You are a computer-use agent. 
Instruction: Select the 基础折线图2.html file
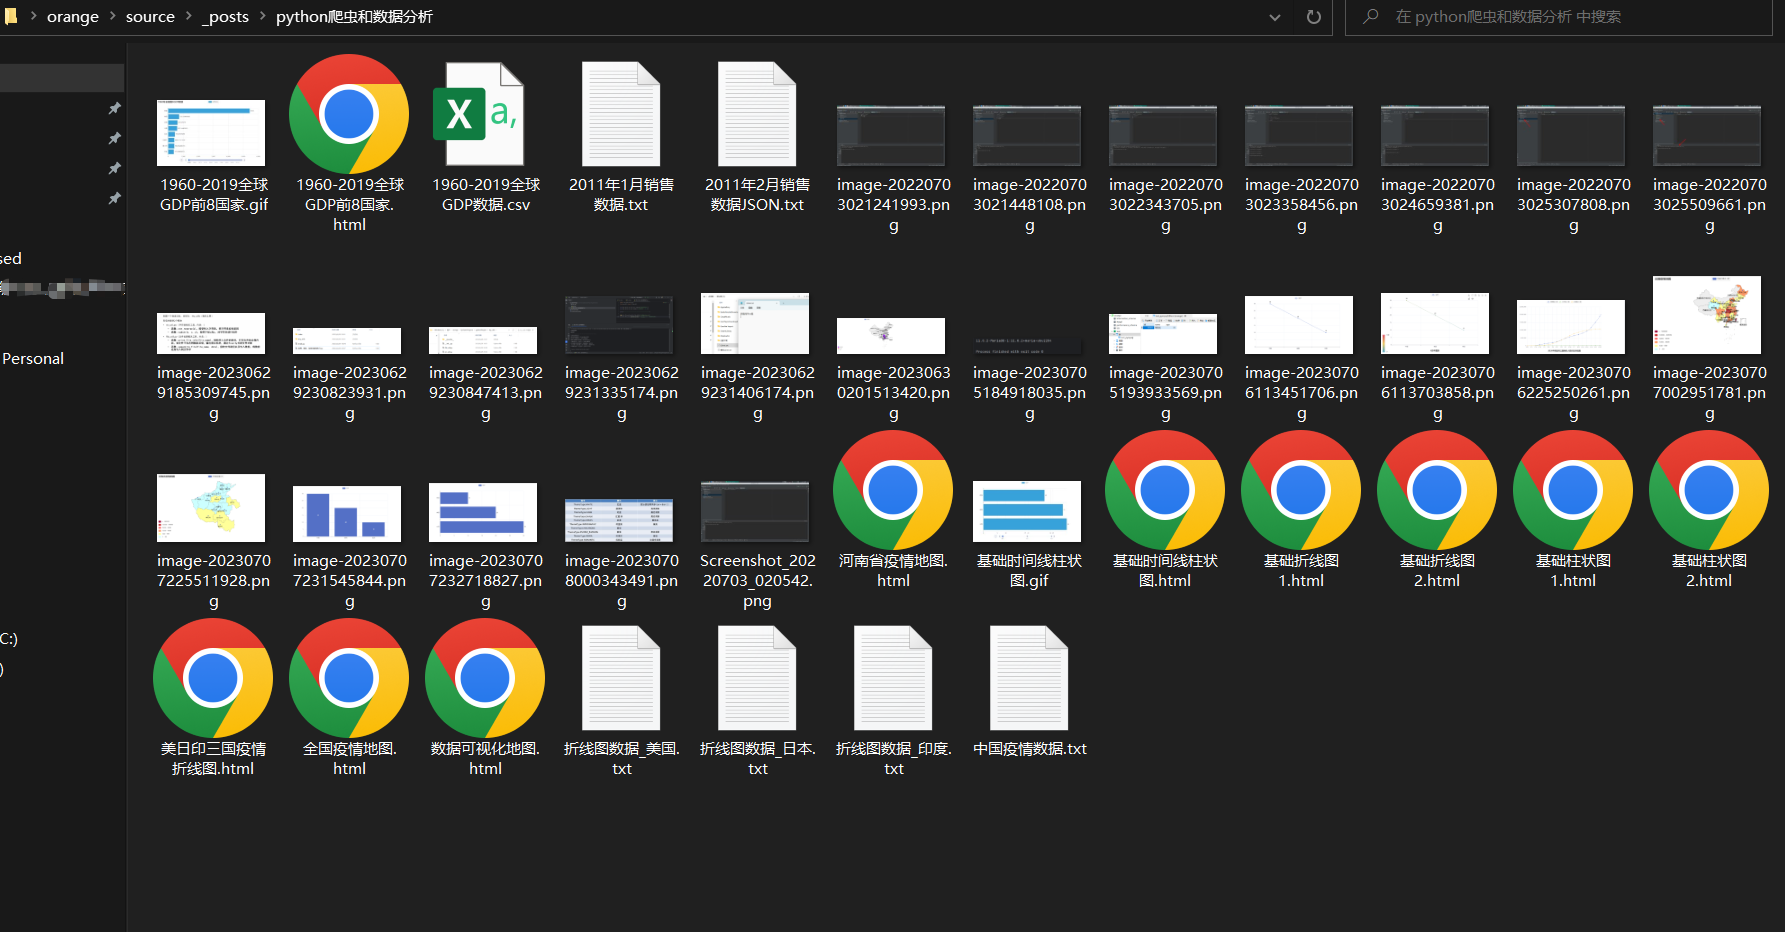pos(1437,490)
